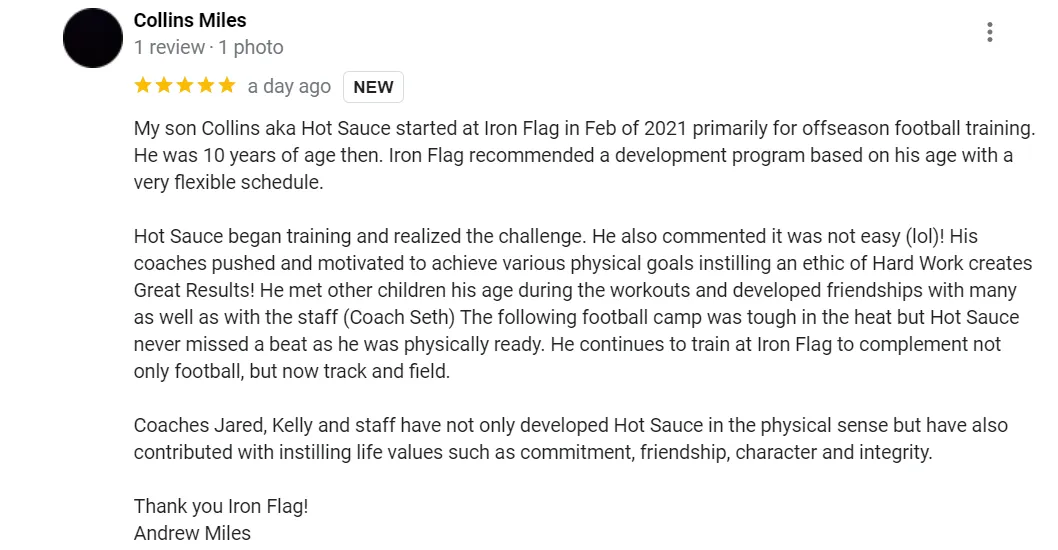Click the reviewer's black profile avatar
Screen dimensions: 1058x550
click(93, 38)
